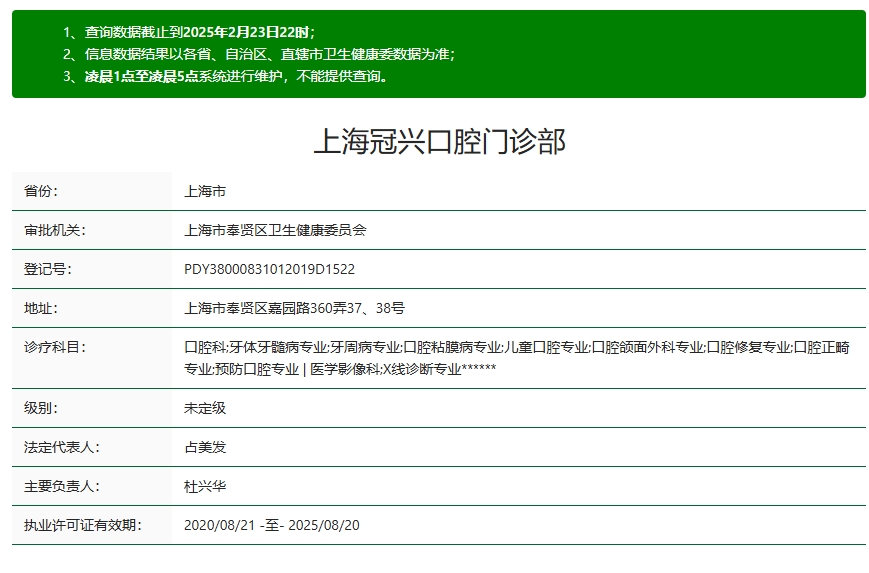Select the responsible person name 杜兴华
869x573 pixels.
click(x=205, y=486)
